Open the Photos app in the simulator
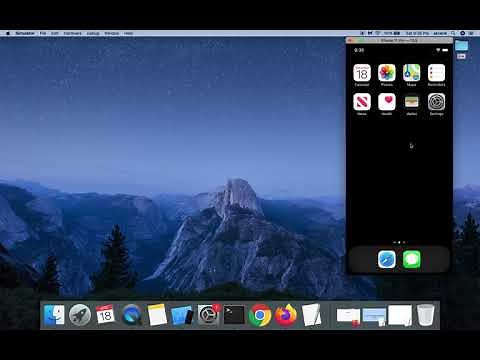480x360 pixels. click(x=387, y=73)
